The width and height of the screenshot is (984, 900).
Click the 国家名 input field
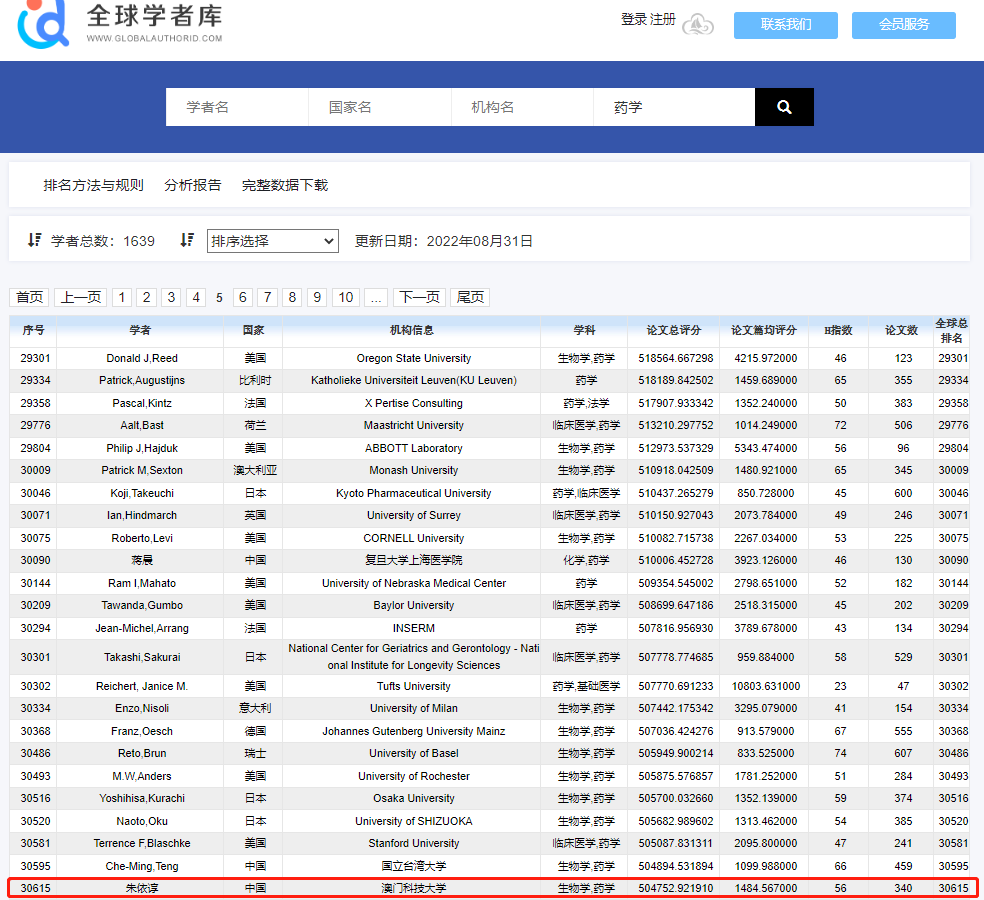click(x=379, y=107)
